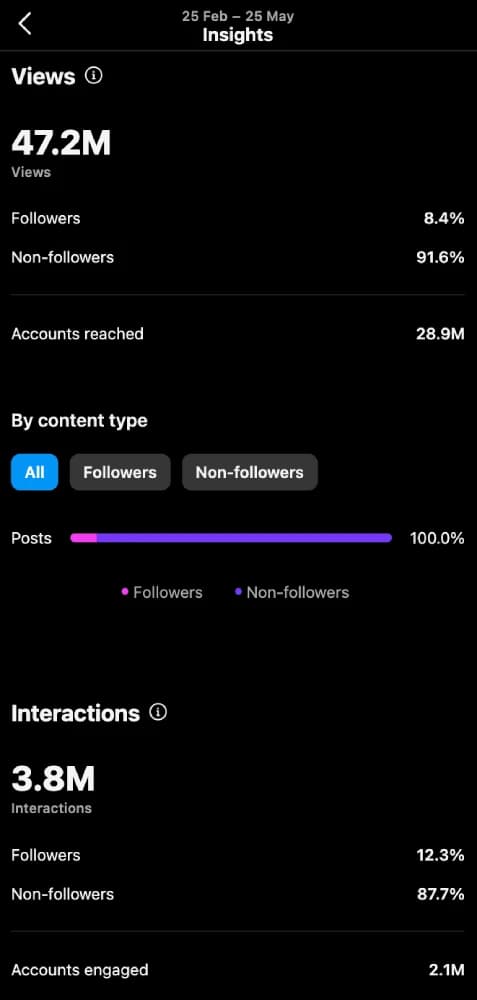This screenshot has width=477, height=1000.
Task: Open the Views info icon
Action: point(94,76)
